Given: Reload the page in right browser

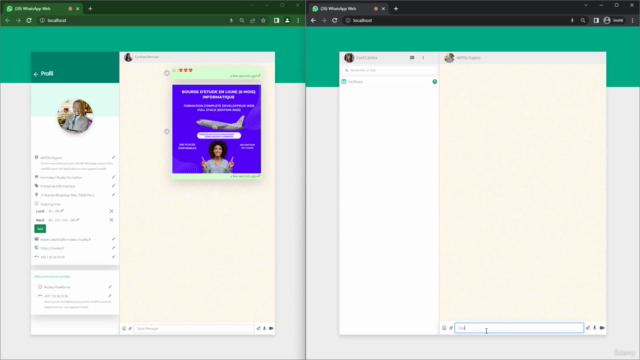Looking at the screenshot, I should [335, 20].
